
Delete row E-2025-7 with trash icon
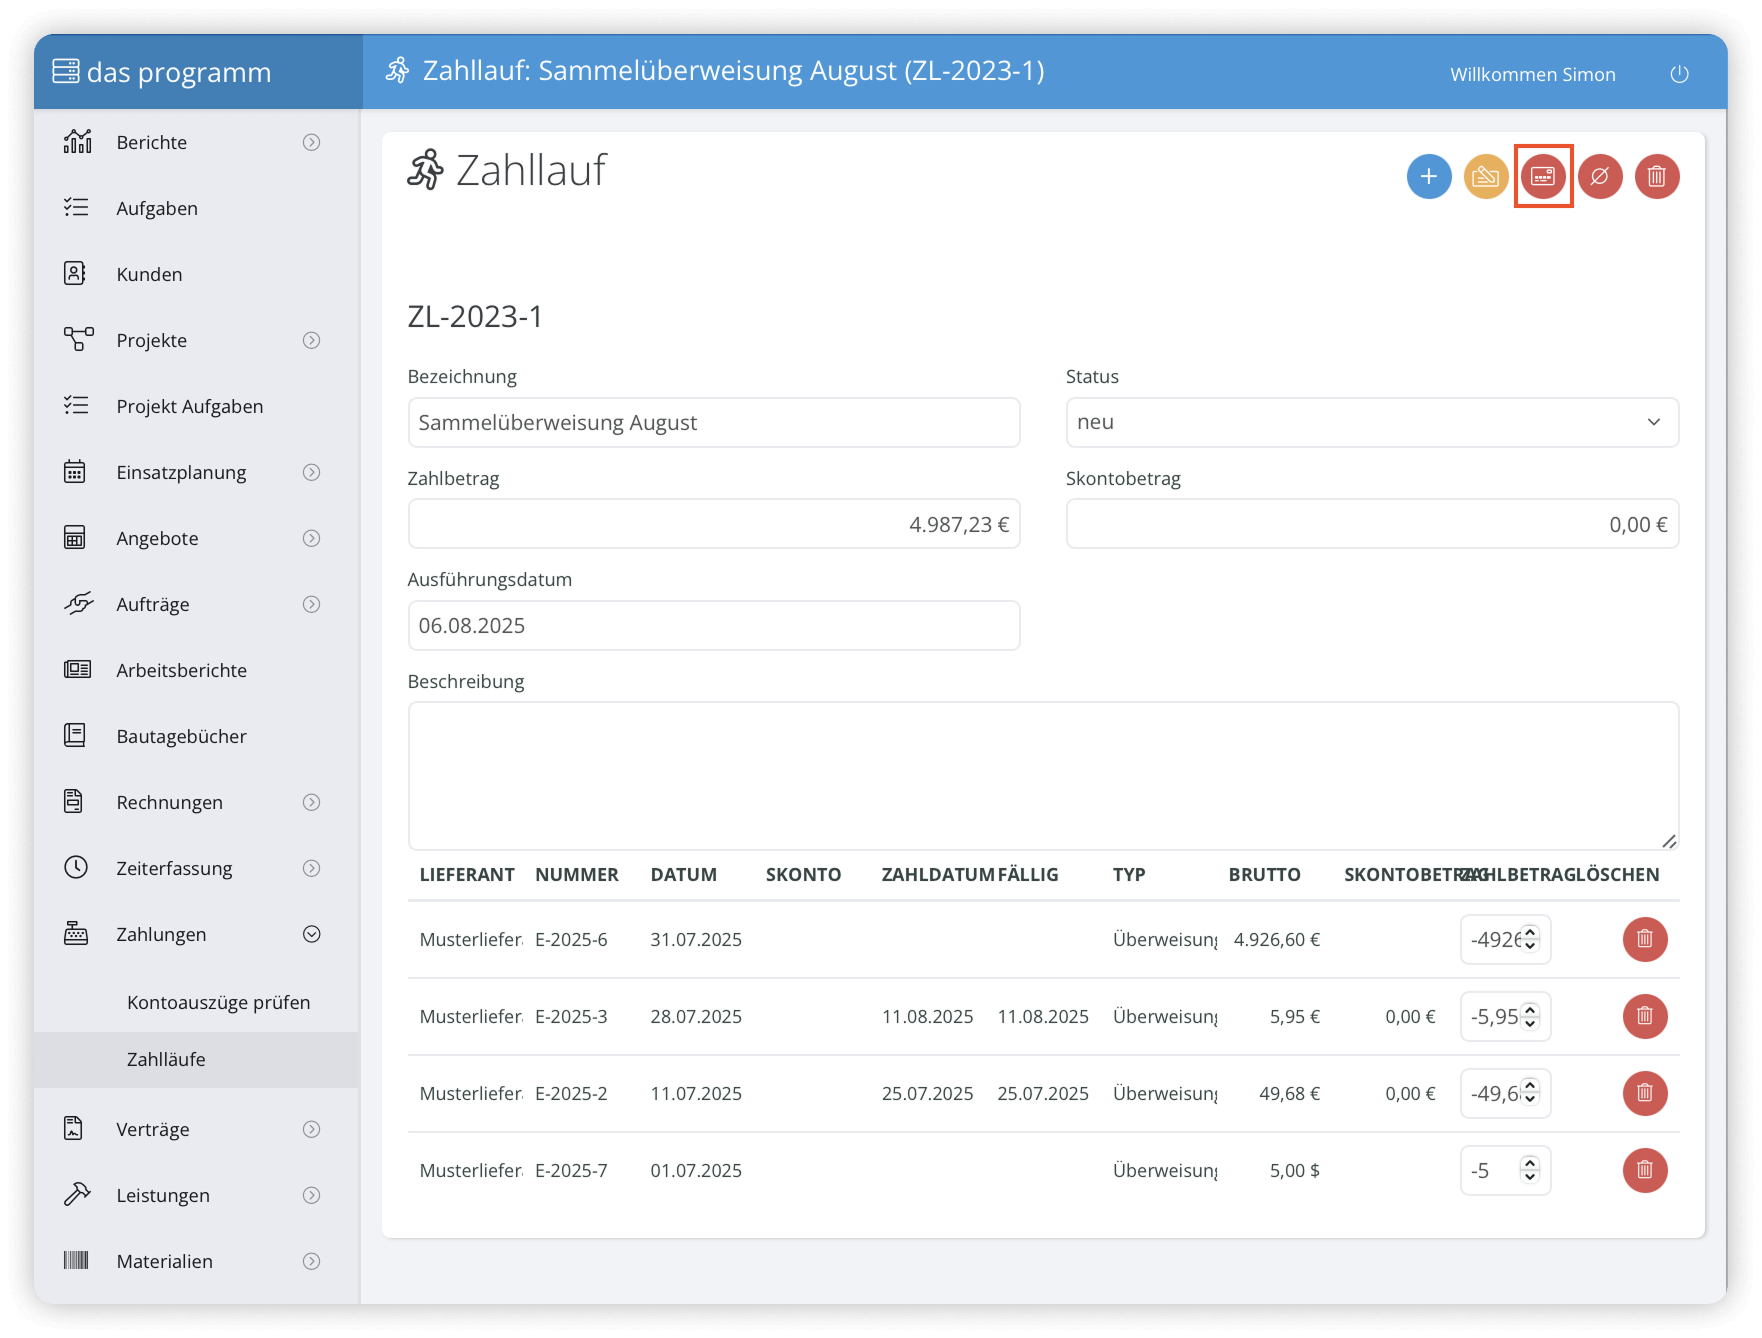click(1645, 1170)
